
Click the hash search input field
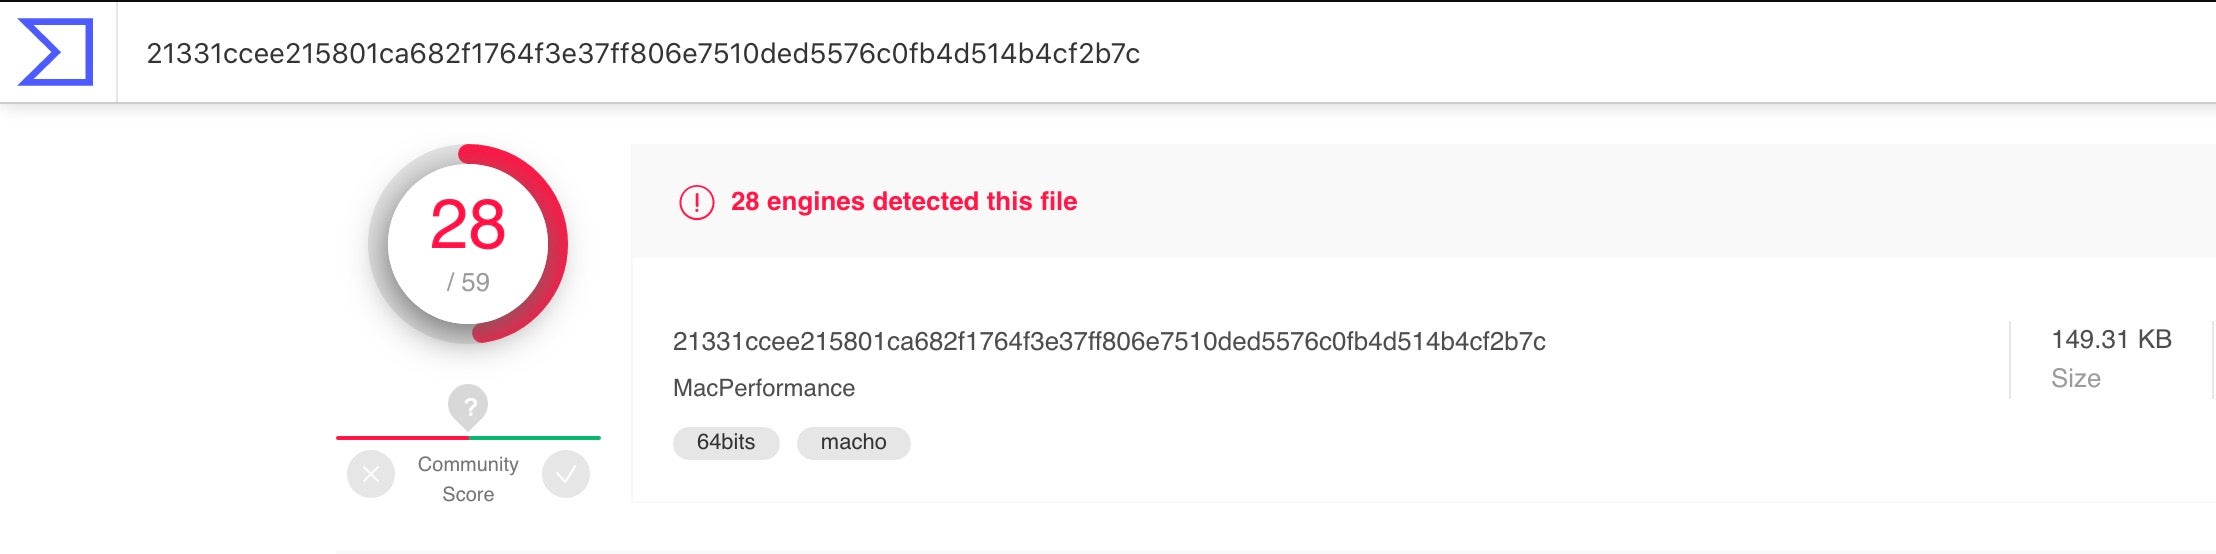click(643, 53)
